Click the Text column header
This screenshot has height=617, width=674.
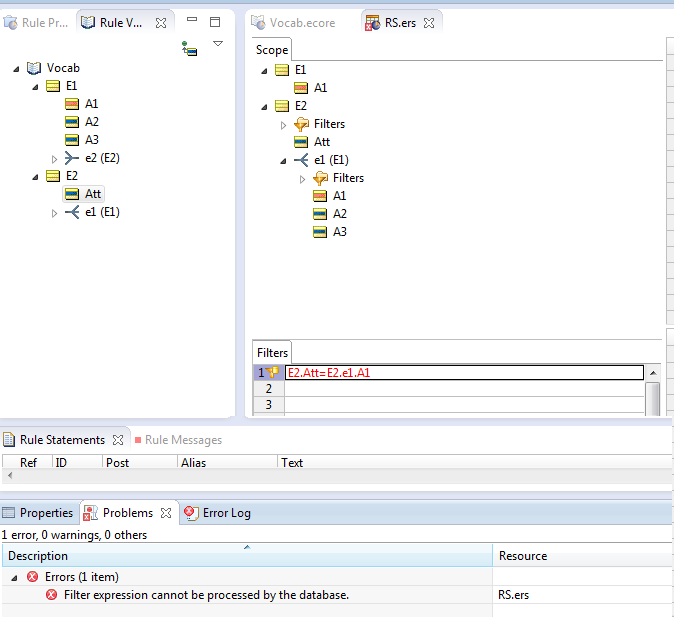pos(473,462)
